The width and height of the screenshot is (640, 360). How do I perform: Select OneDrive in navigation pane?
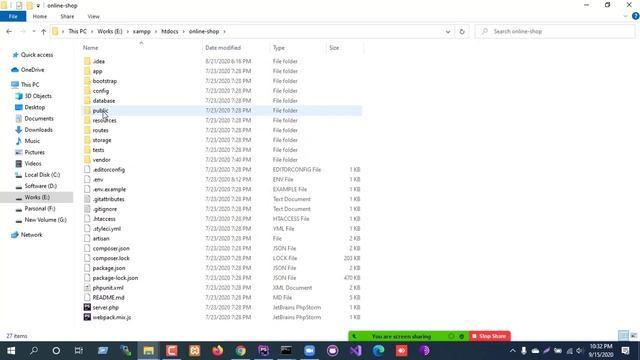[32, 70]
